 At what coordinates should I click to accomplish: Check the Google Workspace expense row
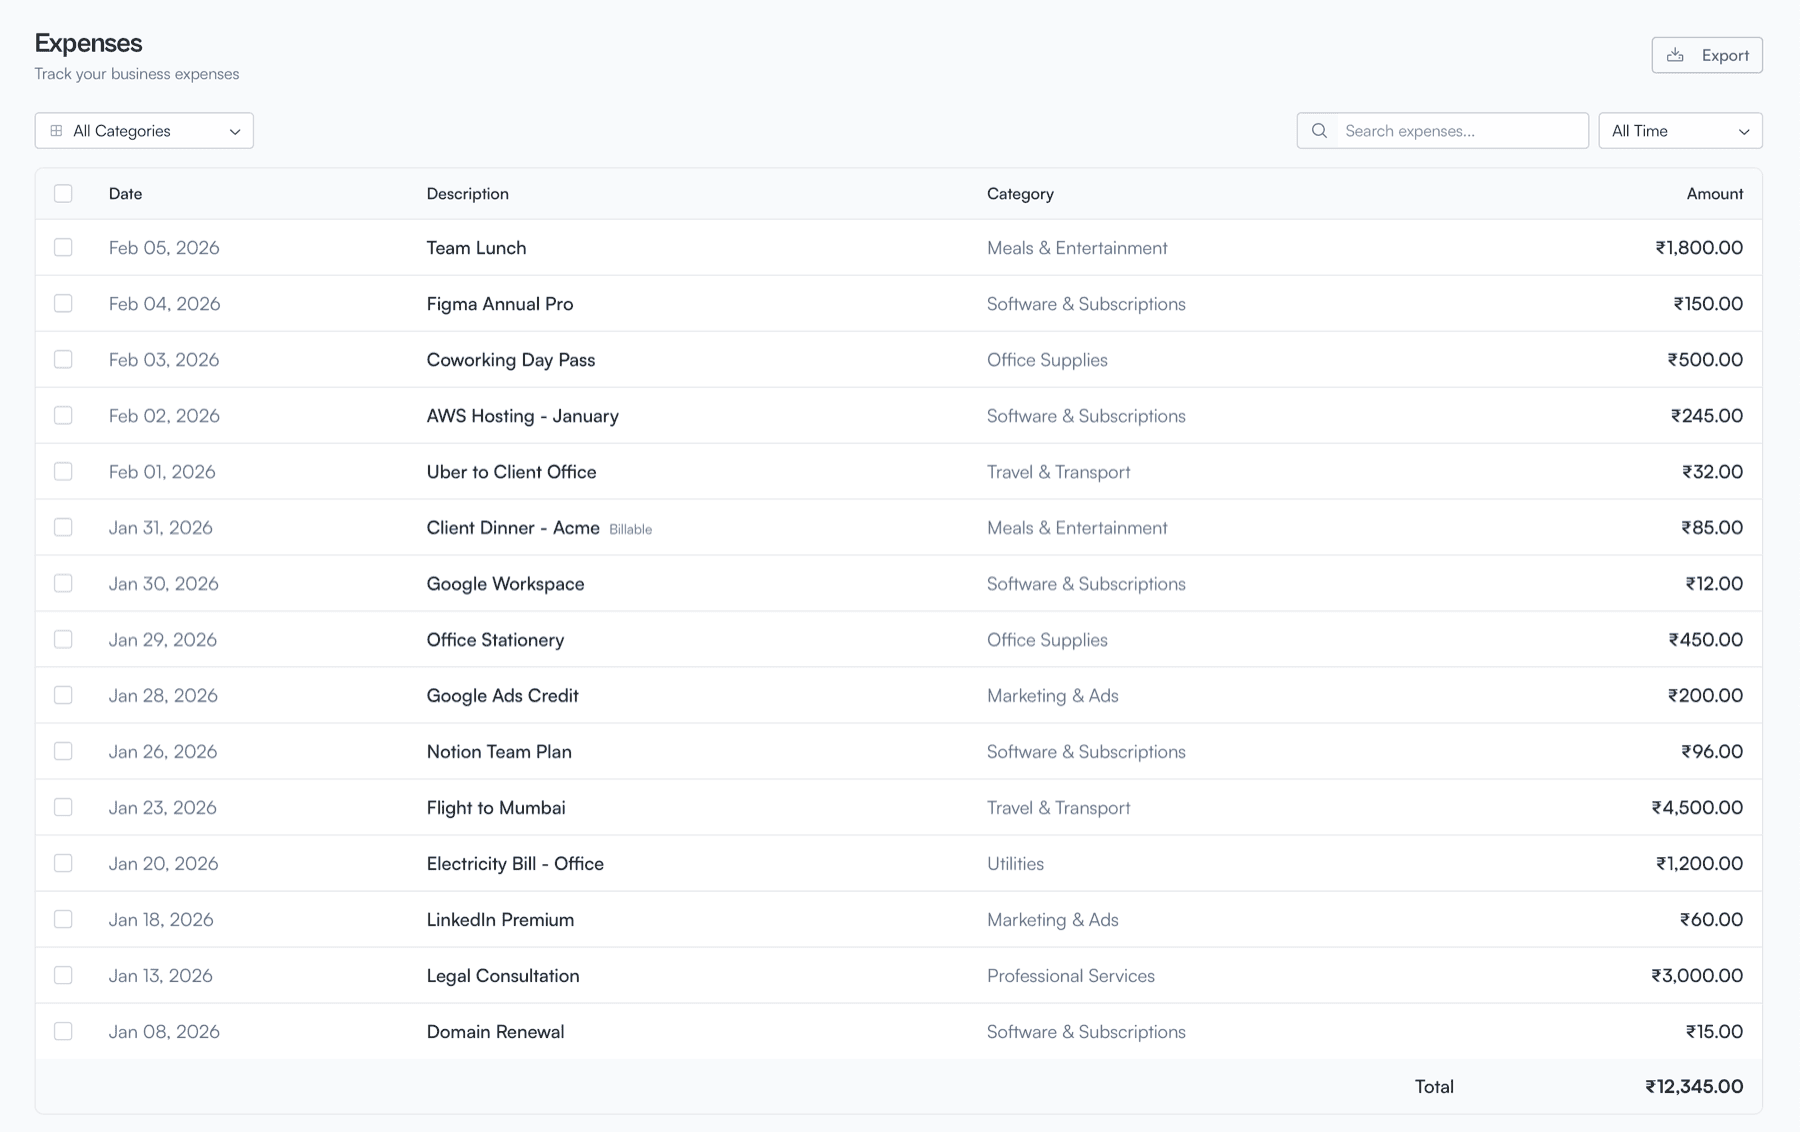tap(63, 583)
